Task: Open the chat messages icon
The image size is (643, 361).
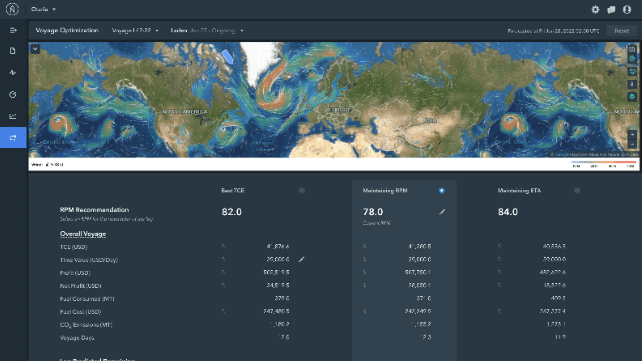Action: click(x=611, y=9)
